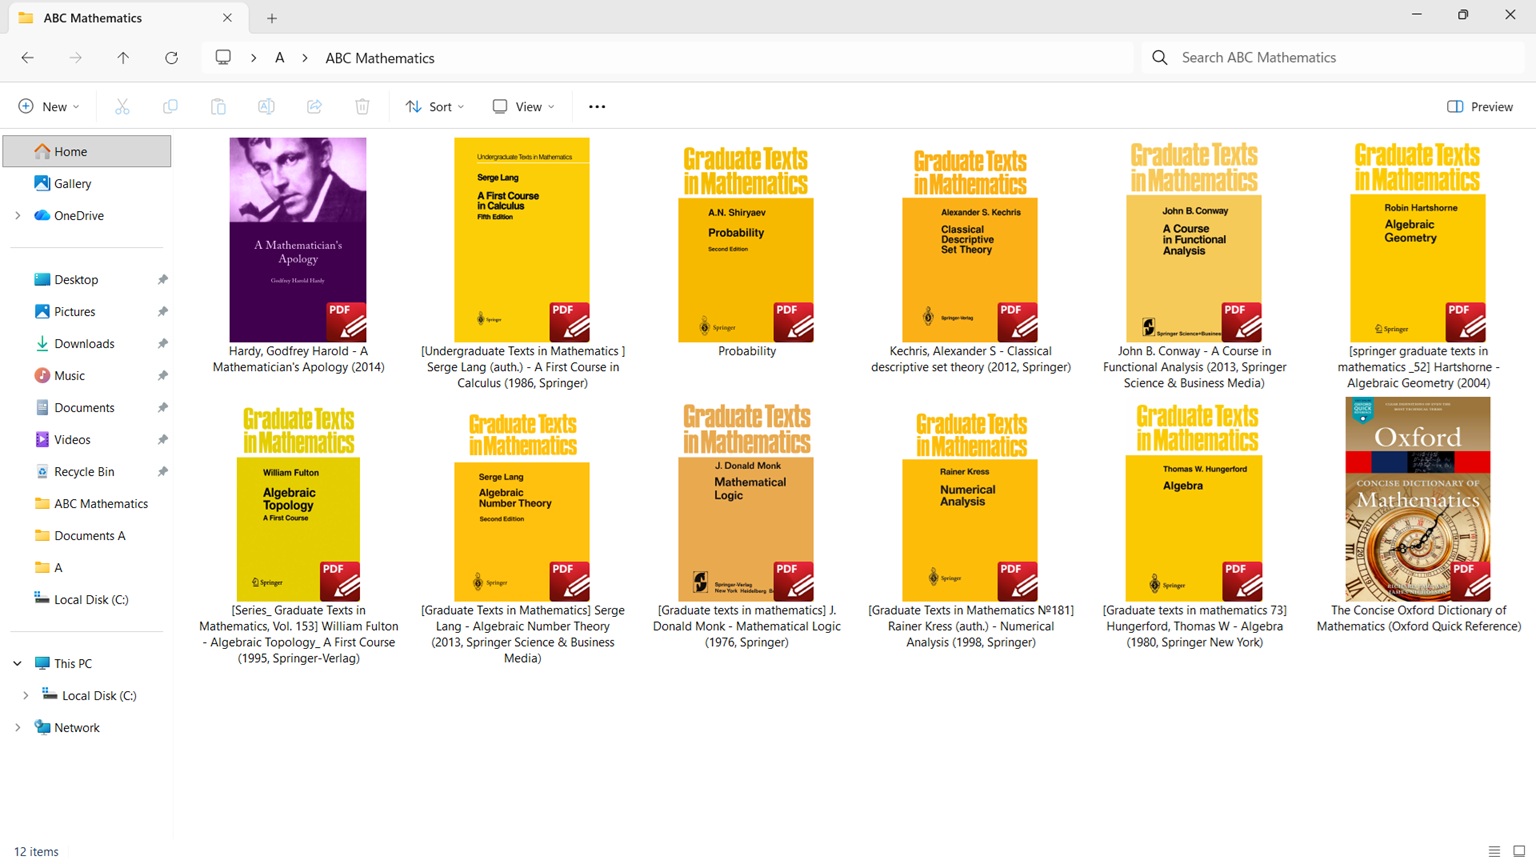Unpin Documents using its pin icon

162,408
